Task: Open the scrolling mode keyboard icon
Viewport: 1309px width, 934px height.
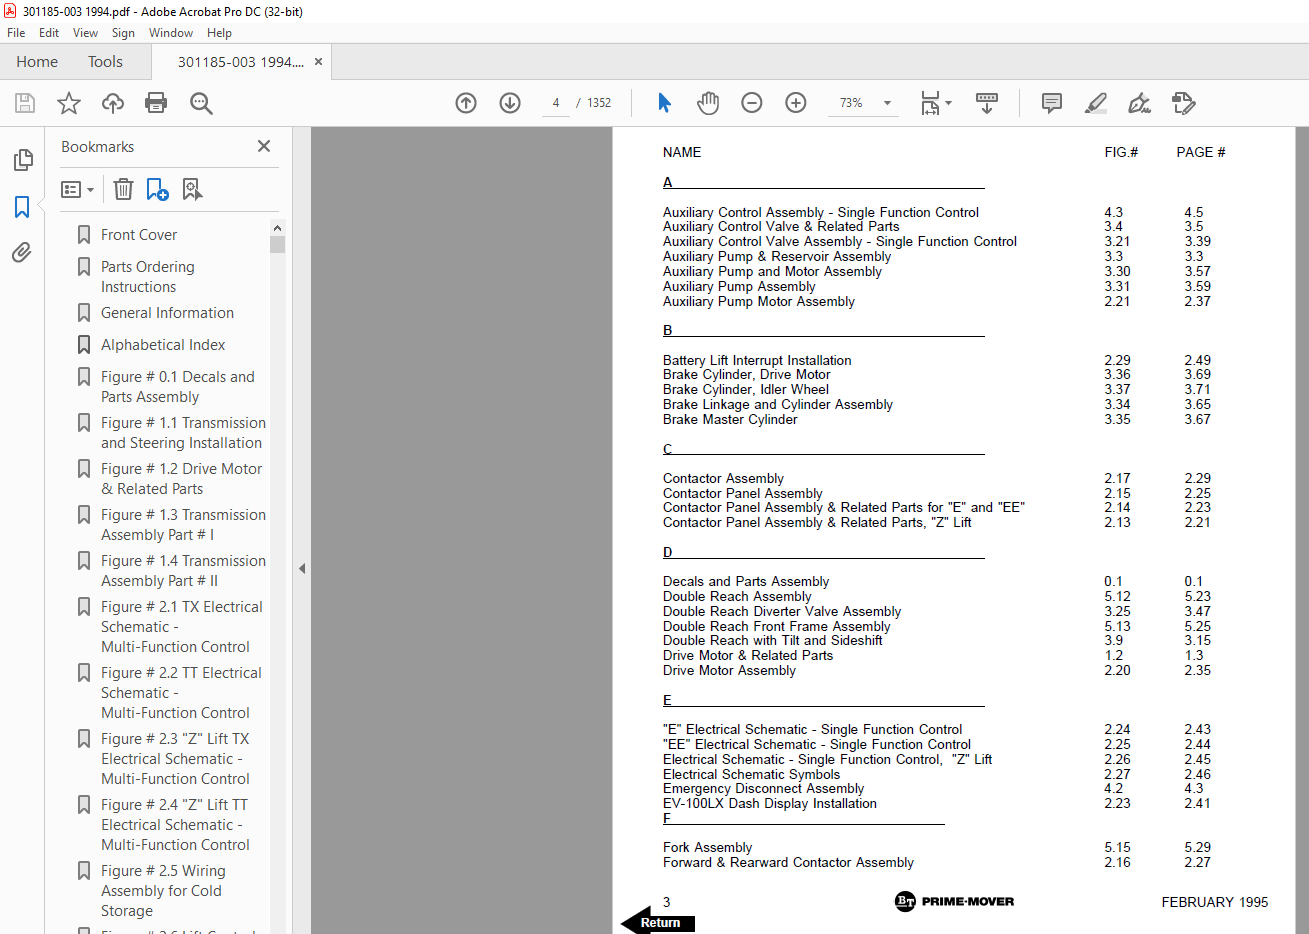Action: (987, 103)
